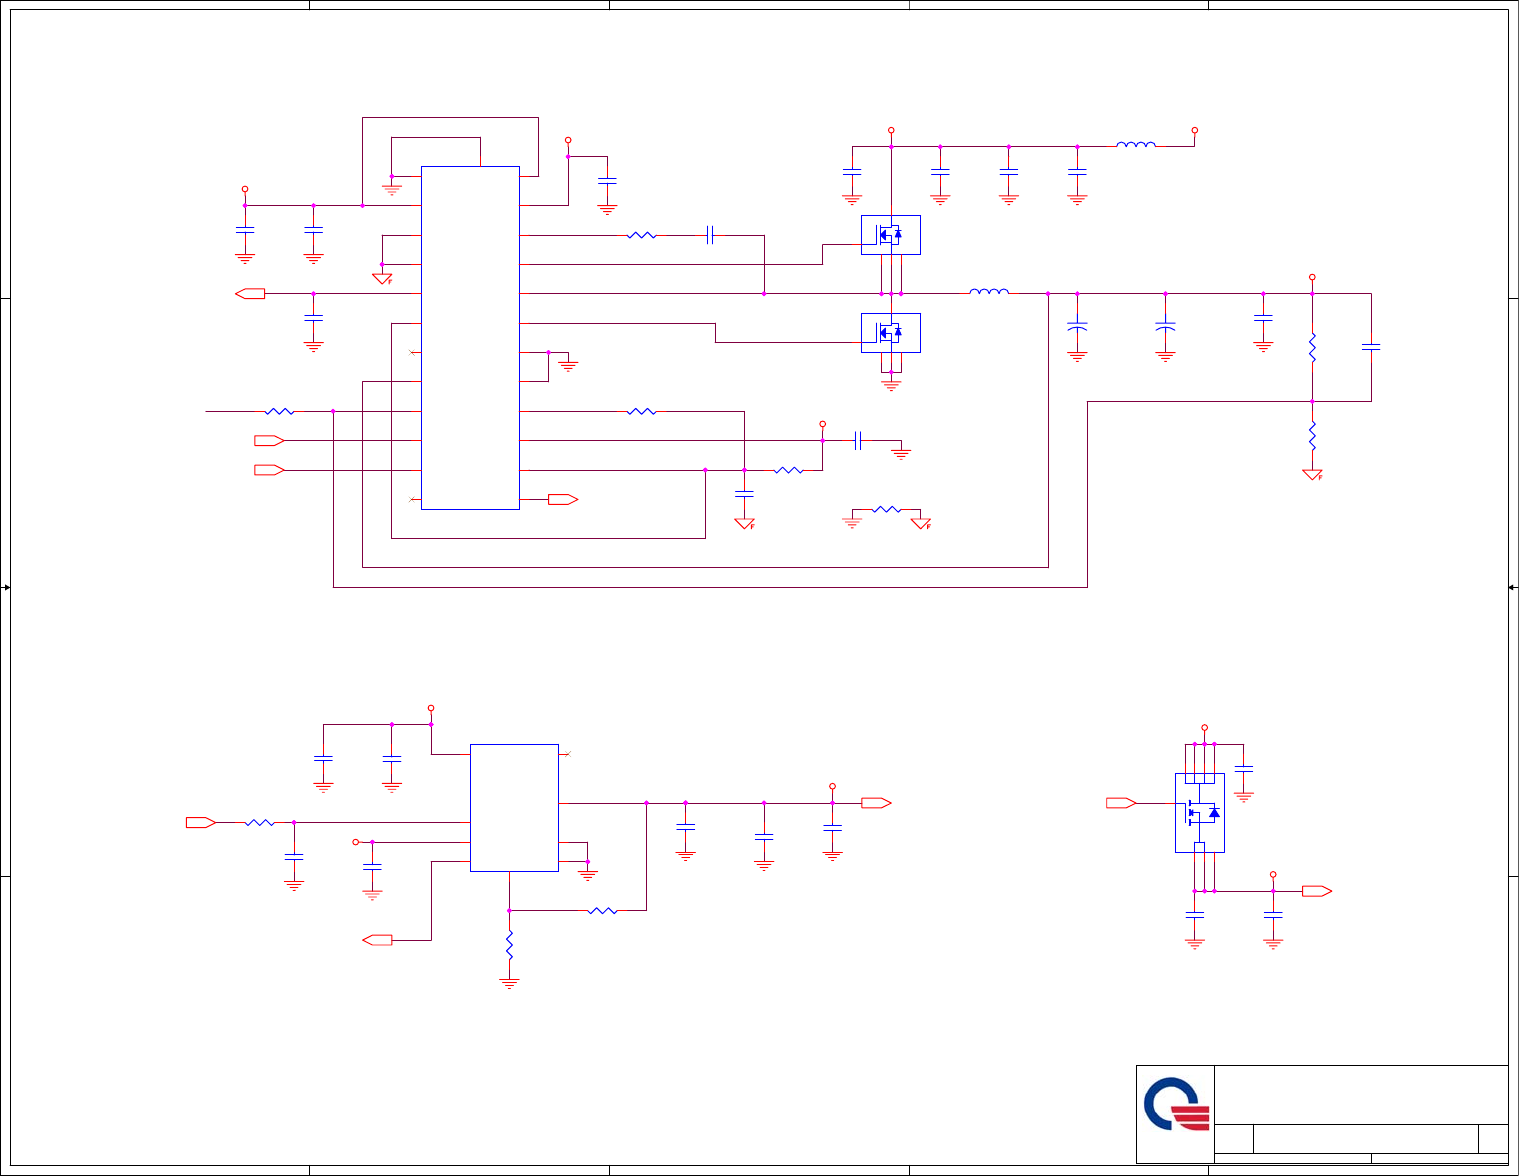Select the resistor on the large IC's left input line
The width and height of the screenshot is (1519, 1176).
point(279,411)
